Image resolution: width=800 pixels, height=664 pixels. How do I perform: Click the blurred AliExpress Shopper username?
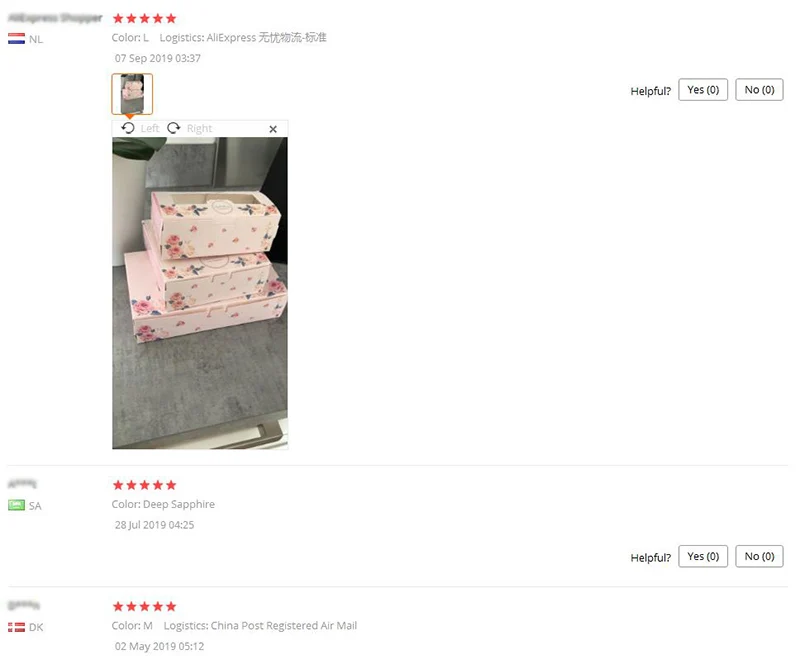click(x=55, y=18)
